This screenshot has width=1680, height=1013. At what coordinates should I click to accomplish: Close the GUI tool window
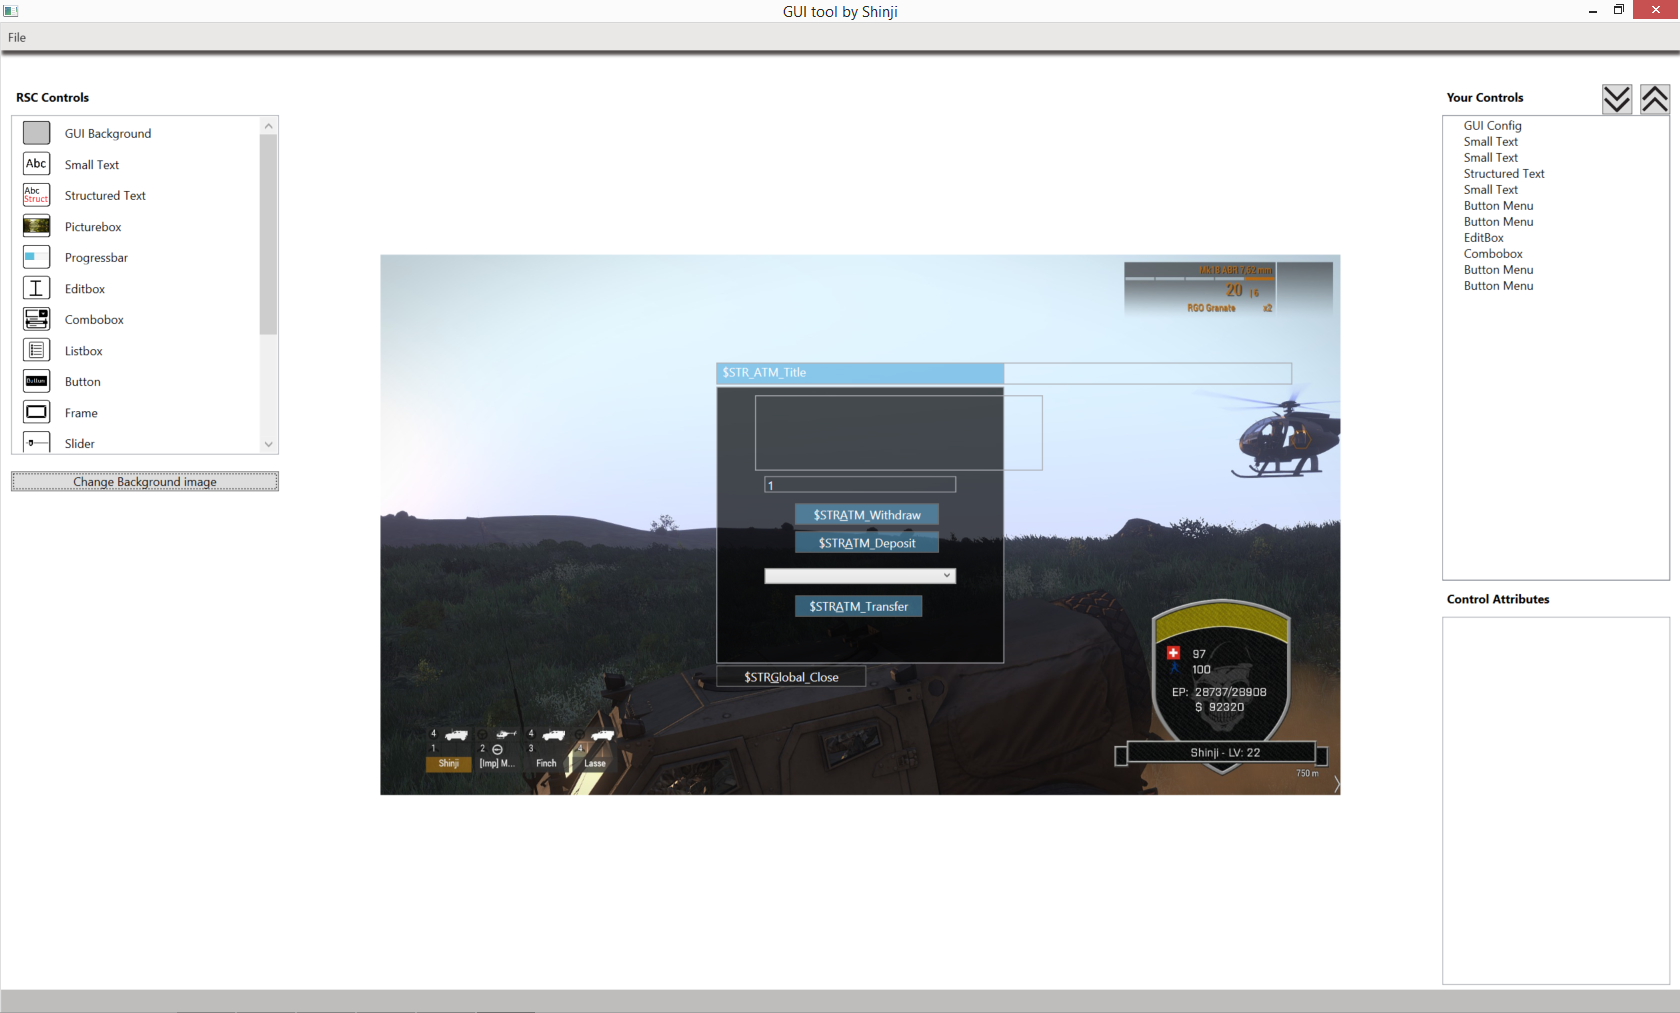[1656, 10]
